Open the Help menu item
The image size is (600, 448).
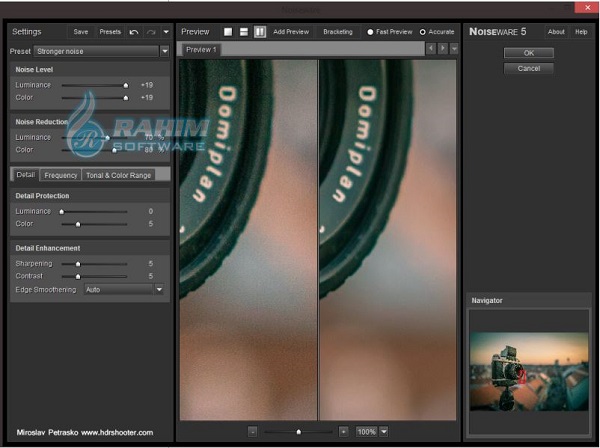(581, 32)
